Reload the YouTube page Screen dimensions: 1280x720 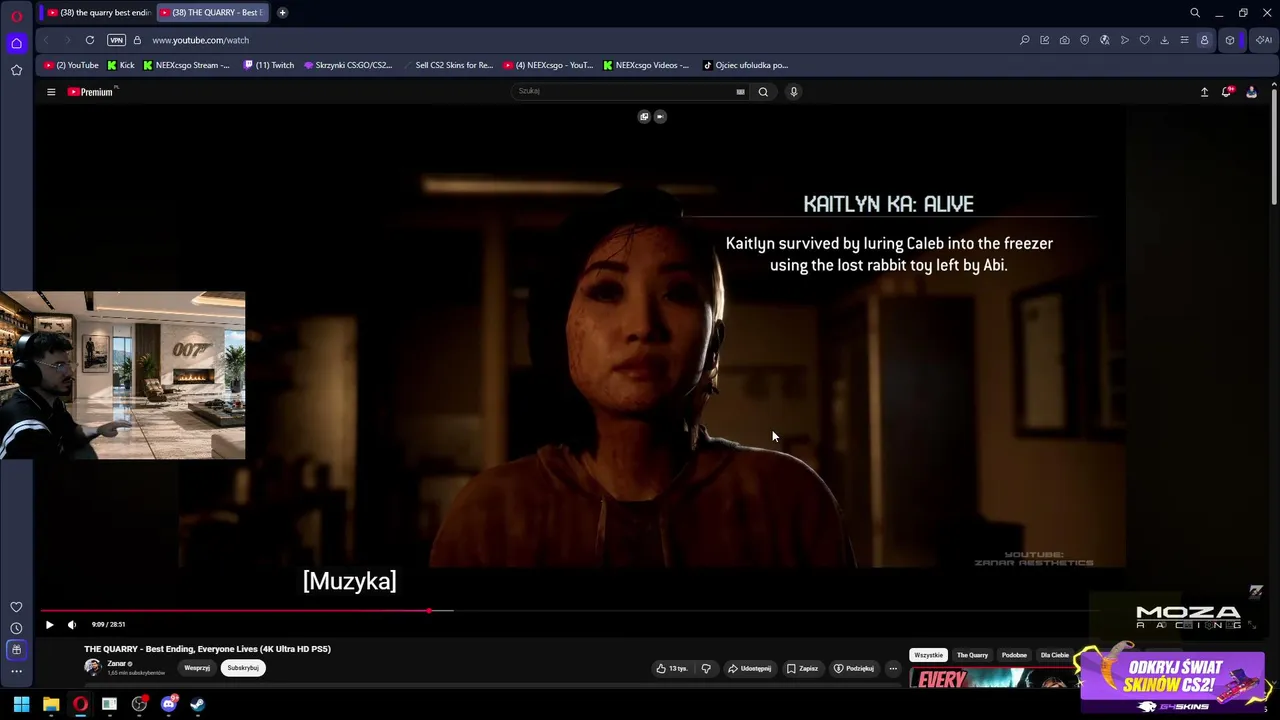(90, 40)
